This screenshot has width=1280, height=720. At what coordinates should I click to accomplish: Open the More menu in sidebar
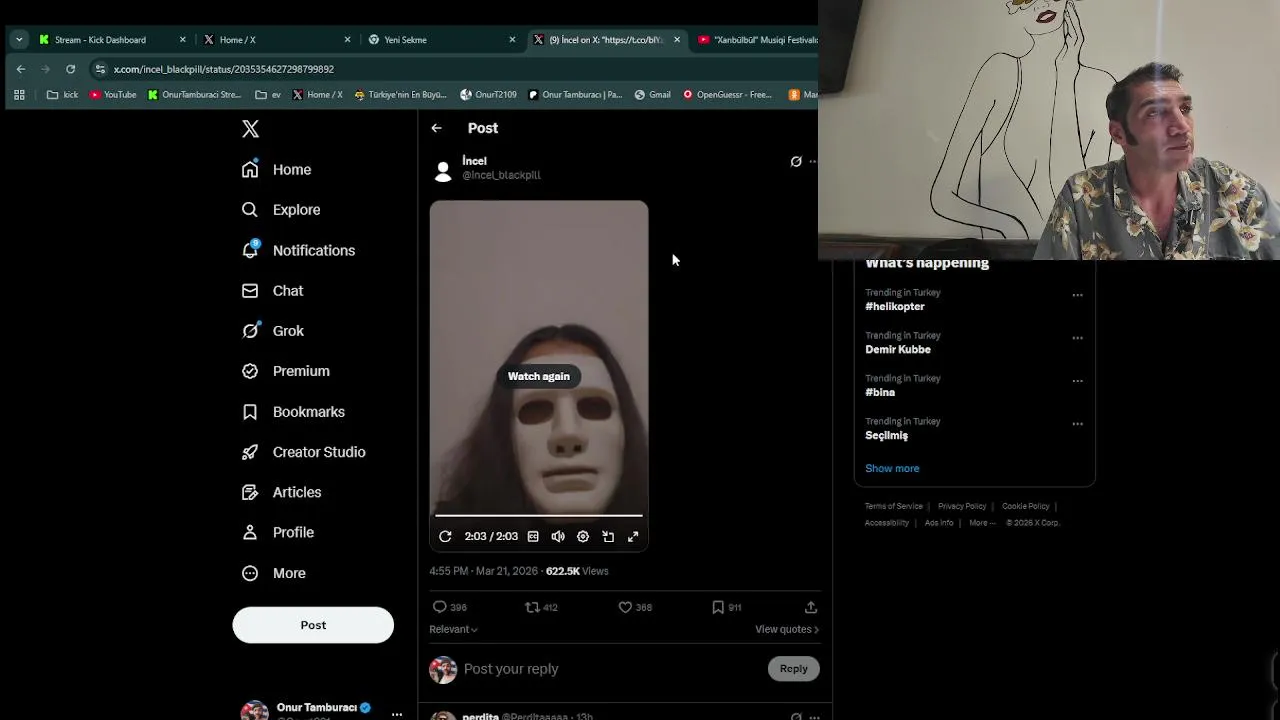(x=274, y=573)
